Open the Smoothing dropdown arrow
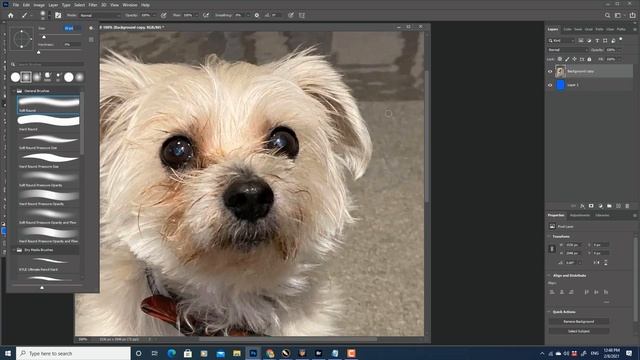640x360 pixels. [248, 15]
